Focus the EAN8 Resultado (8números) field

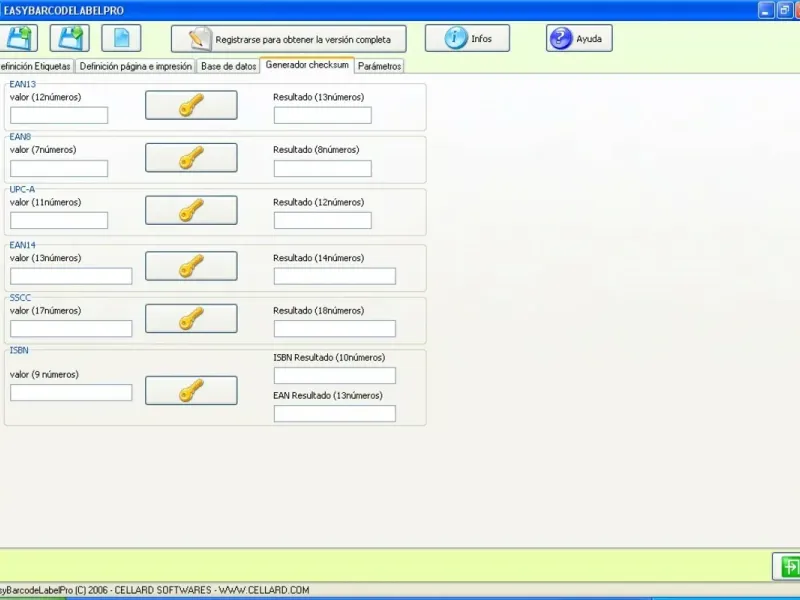322,168
